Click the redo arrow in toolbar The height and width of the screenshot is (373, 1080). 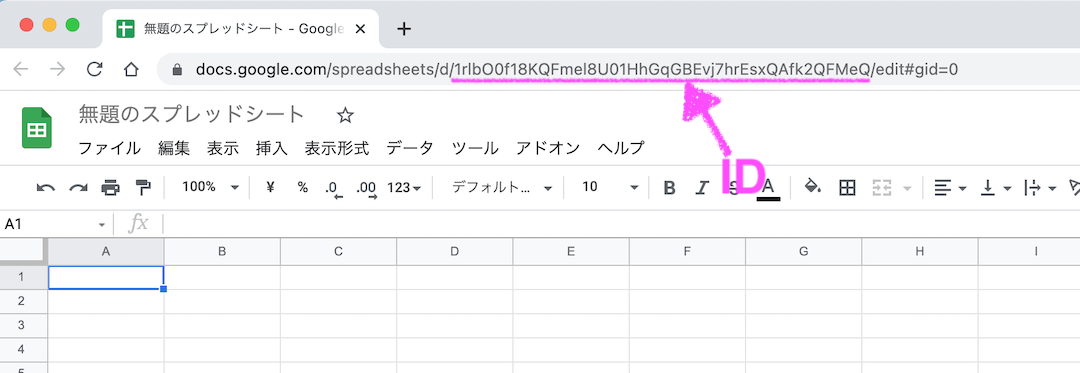[79, 187]
